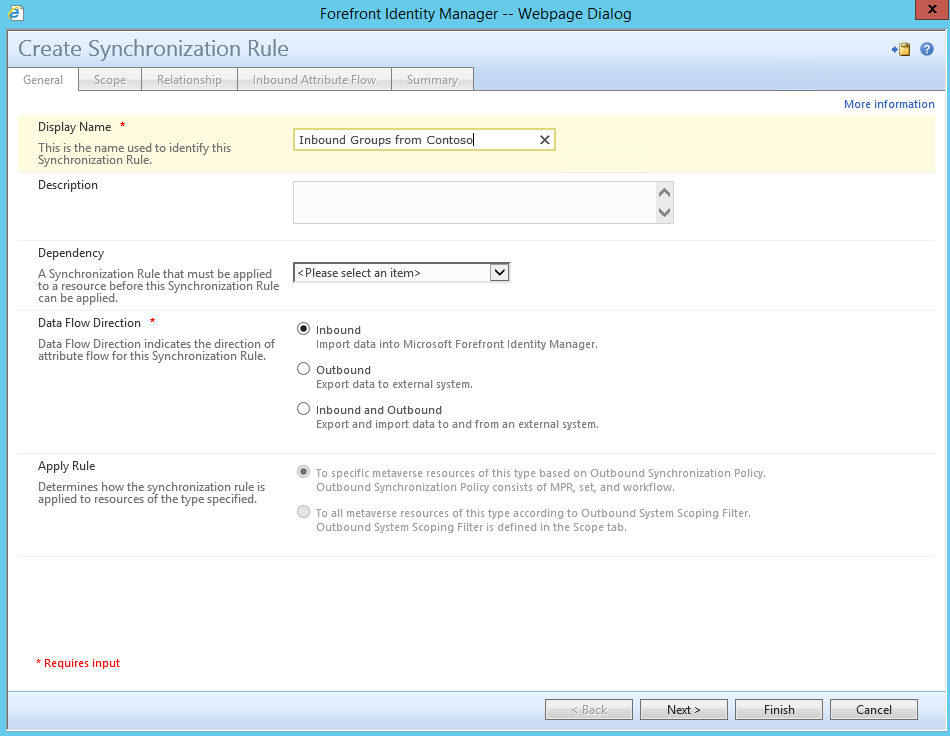Click the 'Data Flow Direction' label
950x736 pixels.
(89, 323)
